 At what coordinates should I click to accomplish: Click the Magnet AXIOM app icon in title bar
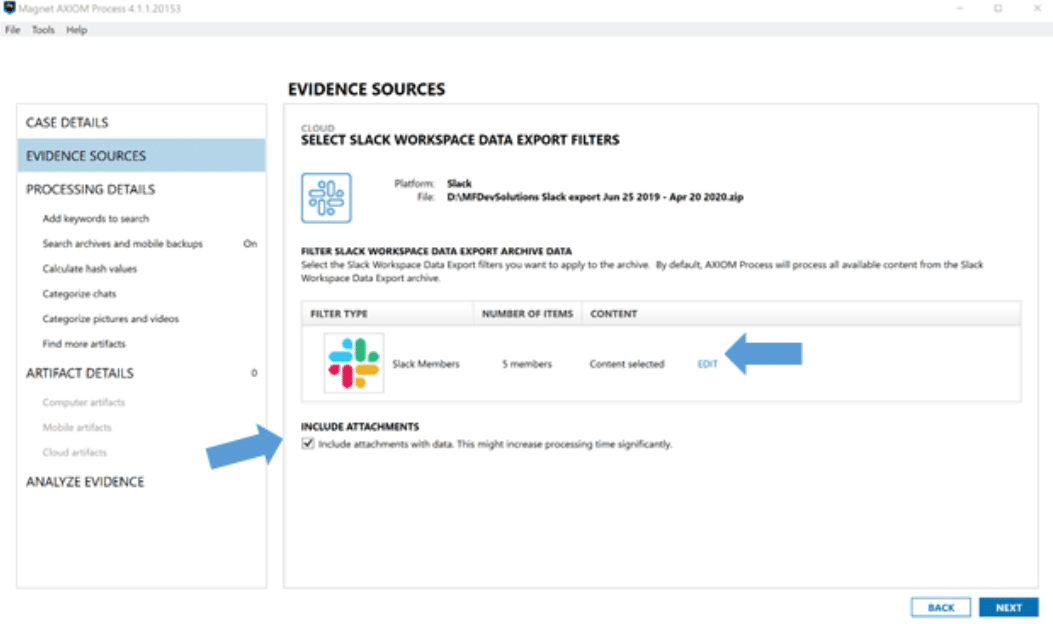pyautogui.click(x=9, y=8)
